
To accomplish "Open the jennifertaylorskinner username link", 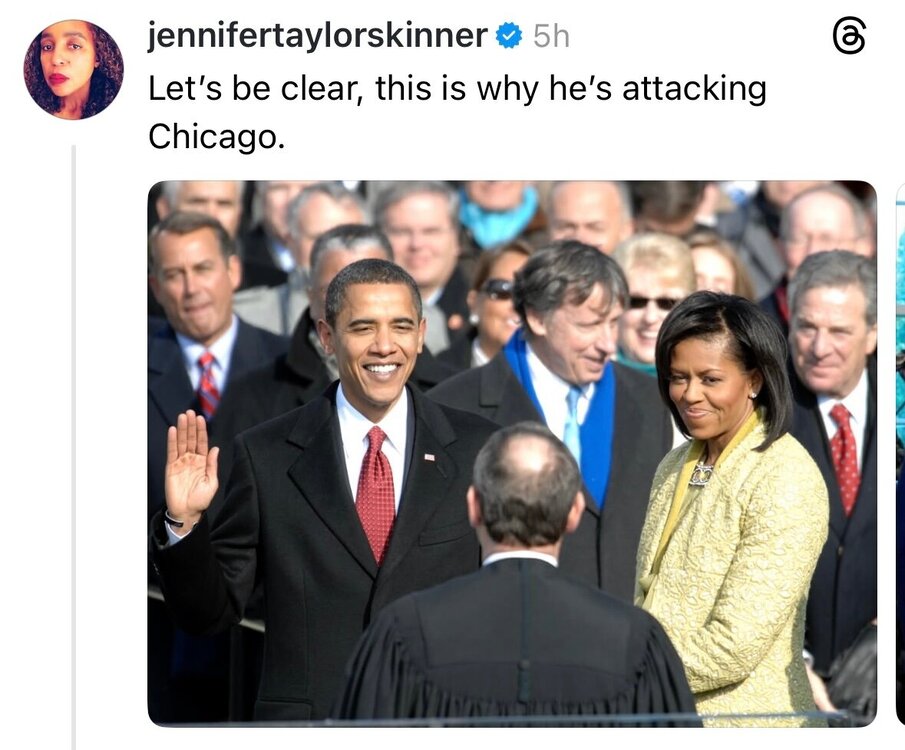I will 317,36.
